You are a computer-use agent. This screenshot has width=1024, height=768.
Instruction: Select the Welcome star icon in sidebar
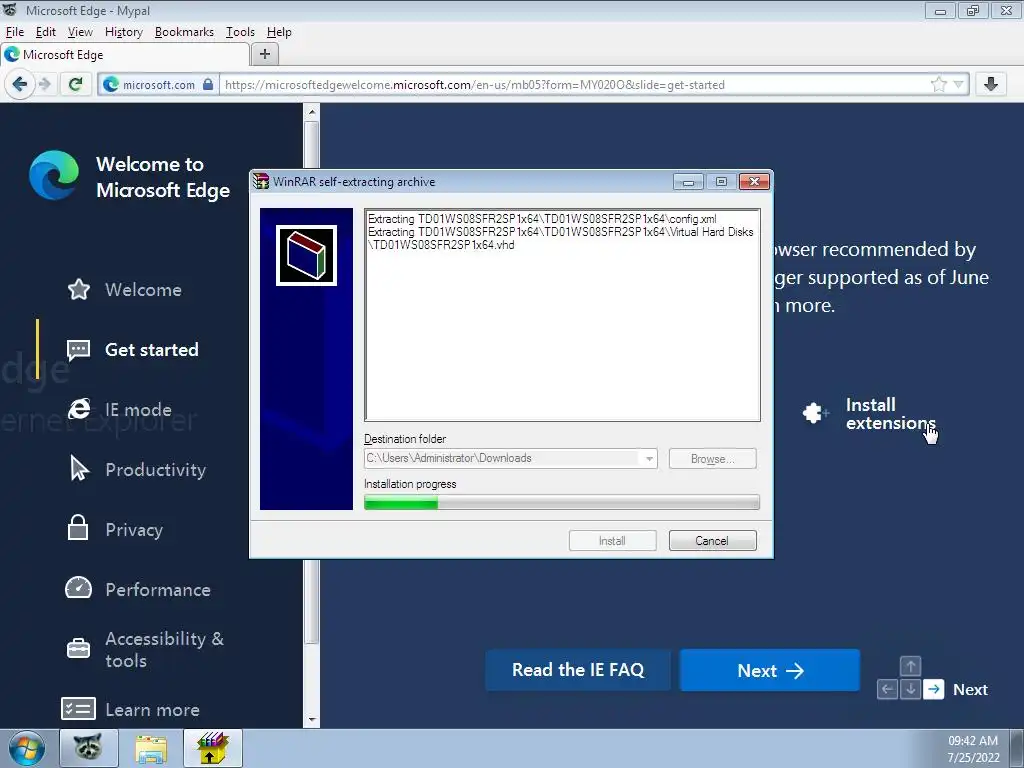79,289
